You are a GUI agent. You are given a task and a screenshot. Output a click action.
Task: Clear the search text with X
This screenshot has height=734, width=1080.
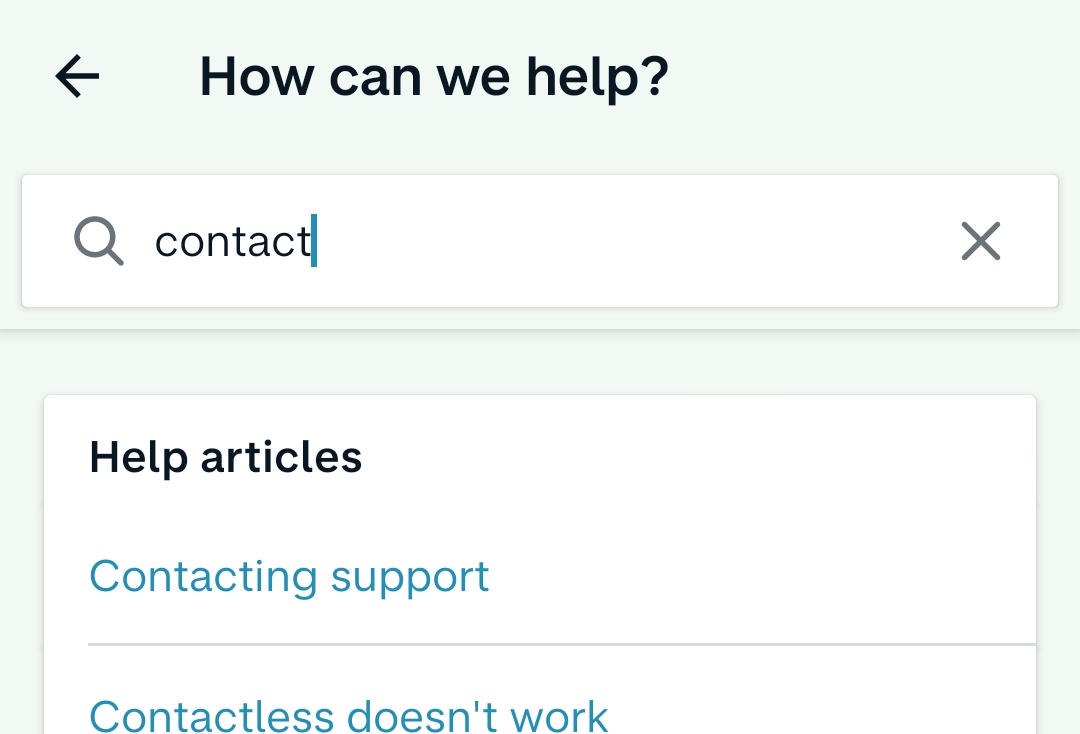(980, 242)
